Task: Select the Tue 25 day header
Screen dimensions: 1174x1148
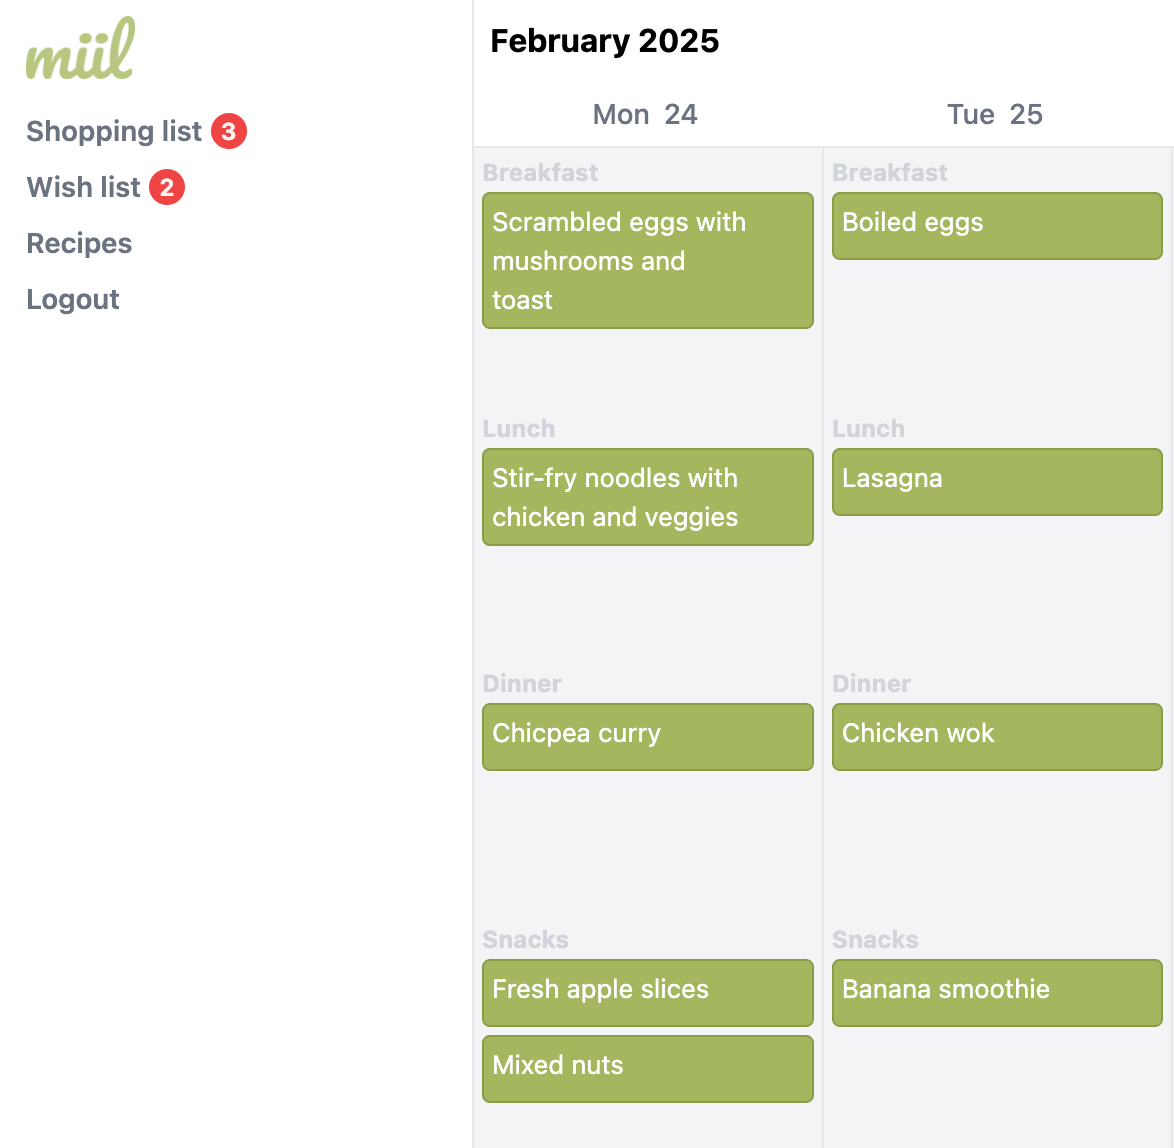Action: pos(995,114)
